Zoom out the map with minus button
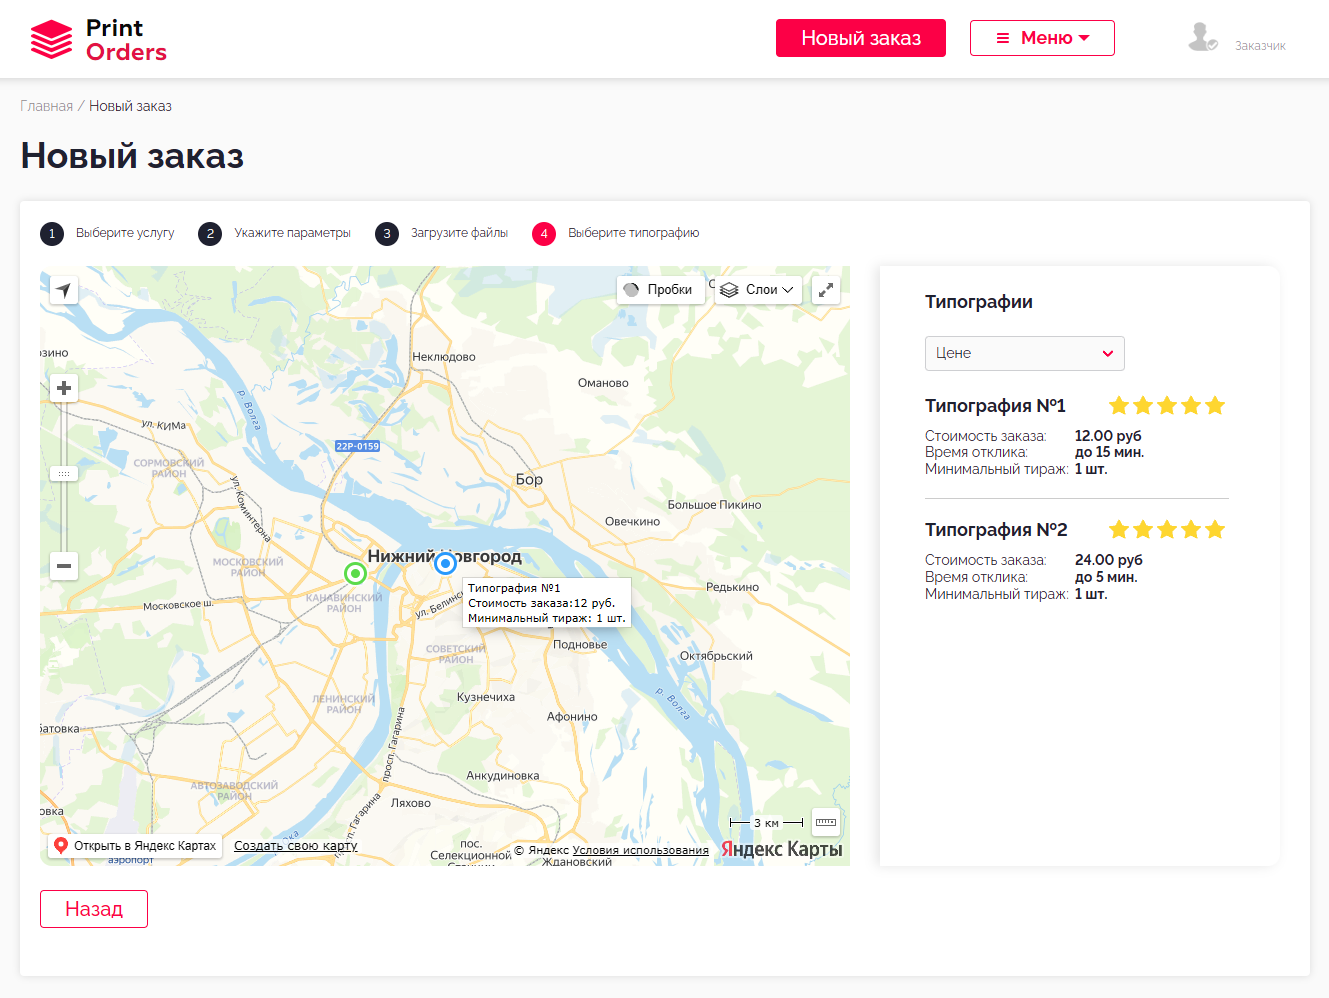Screen dimensions: 1329x998 click(64, 566)
